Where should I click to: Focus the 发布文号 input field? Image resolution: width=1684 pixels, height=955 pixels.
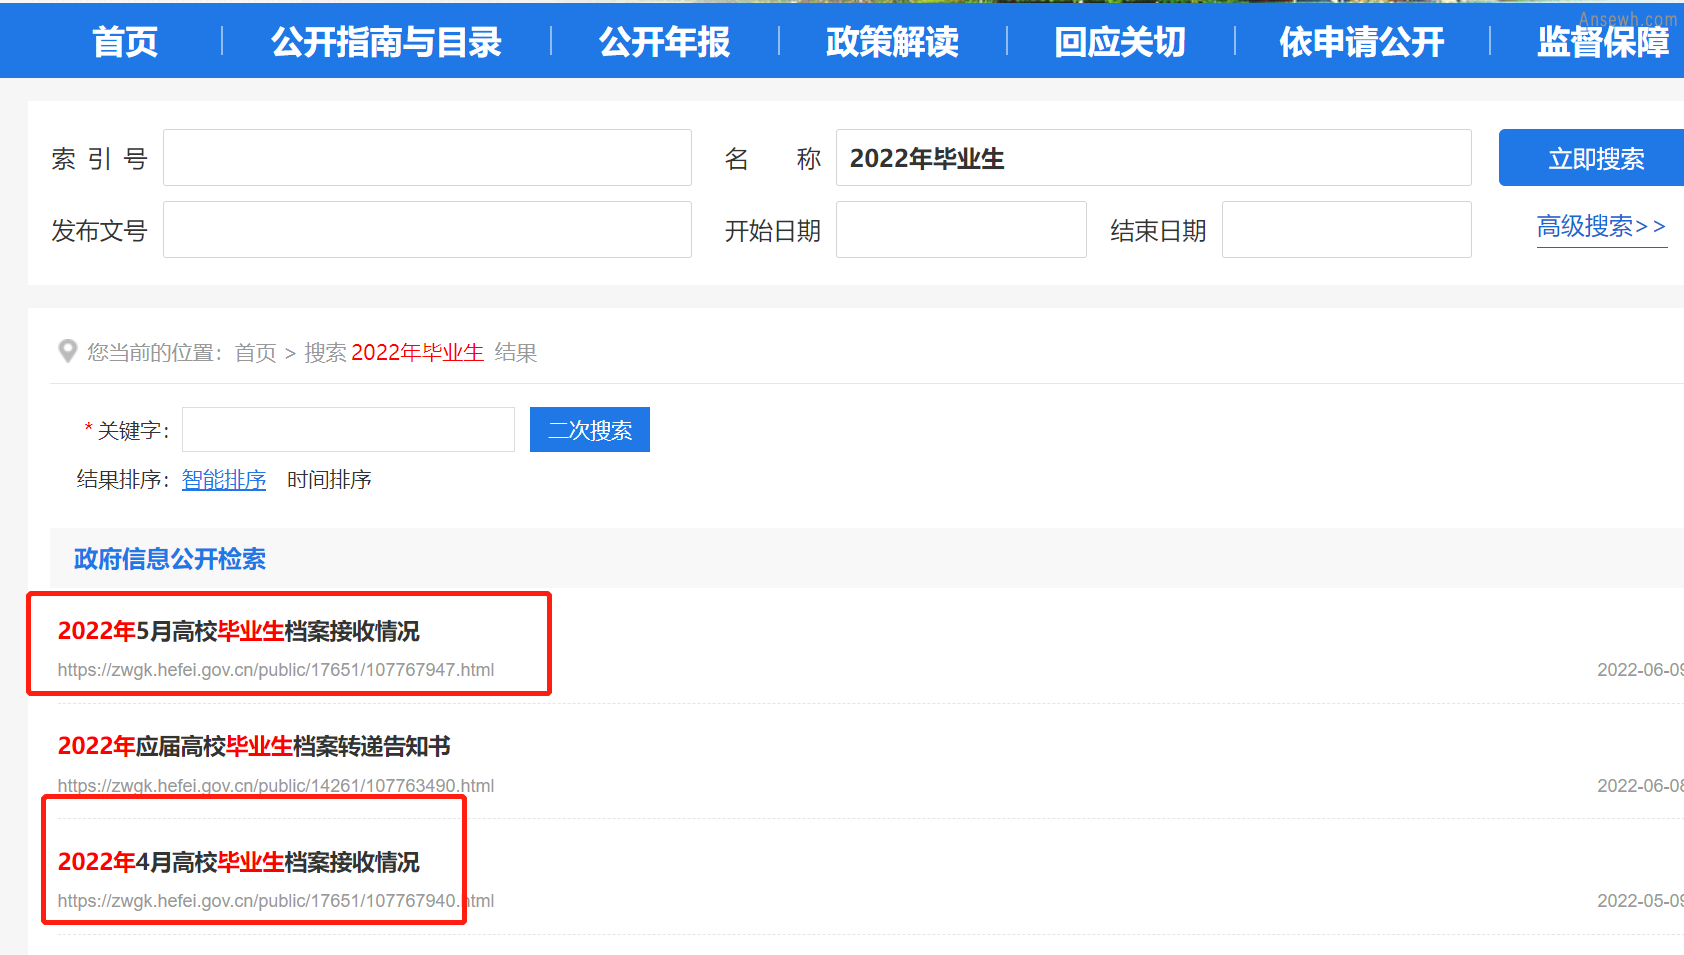coord(427,230)
